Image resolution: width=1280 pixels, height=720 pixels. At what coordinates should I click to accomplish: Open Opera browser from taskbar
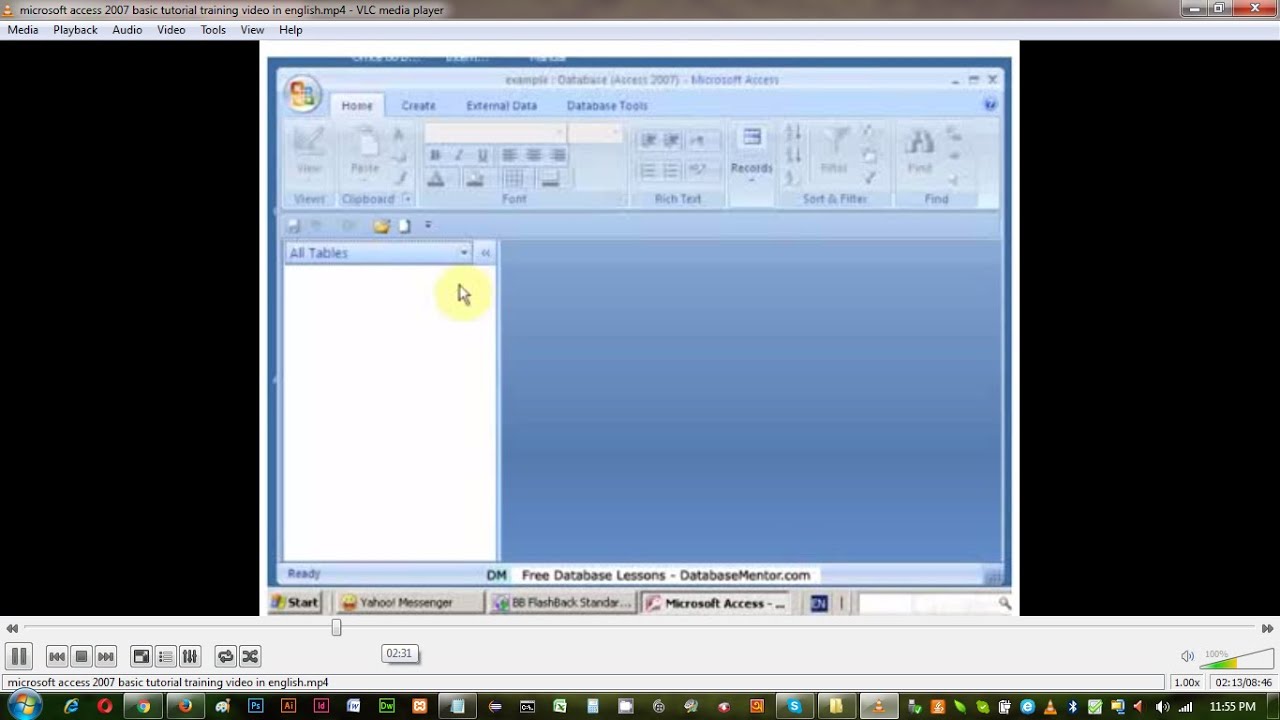104,706
